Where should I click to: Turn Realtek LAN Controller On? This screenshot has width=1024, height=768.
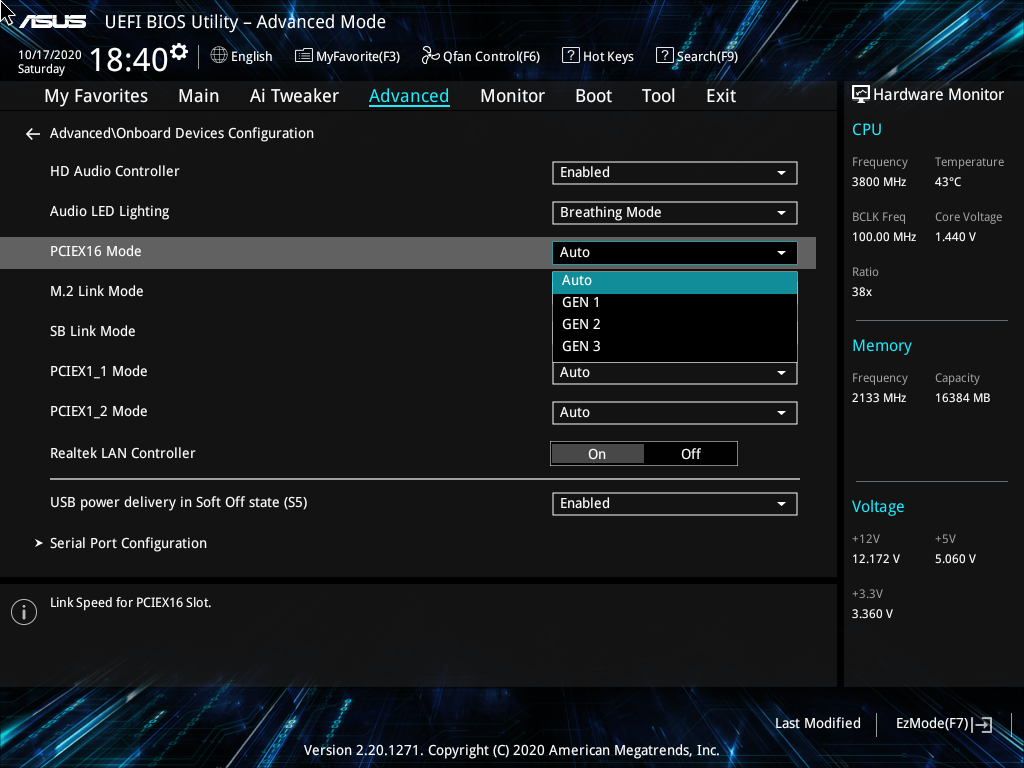(x=597, y=454)
